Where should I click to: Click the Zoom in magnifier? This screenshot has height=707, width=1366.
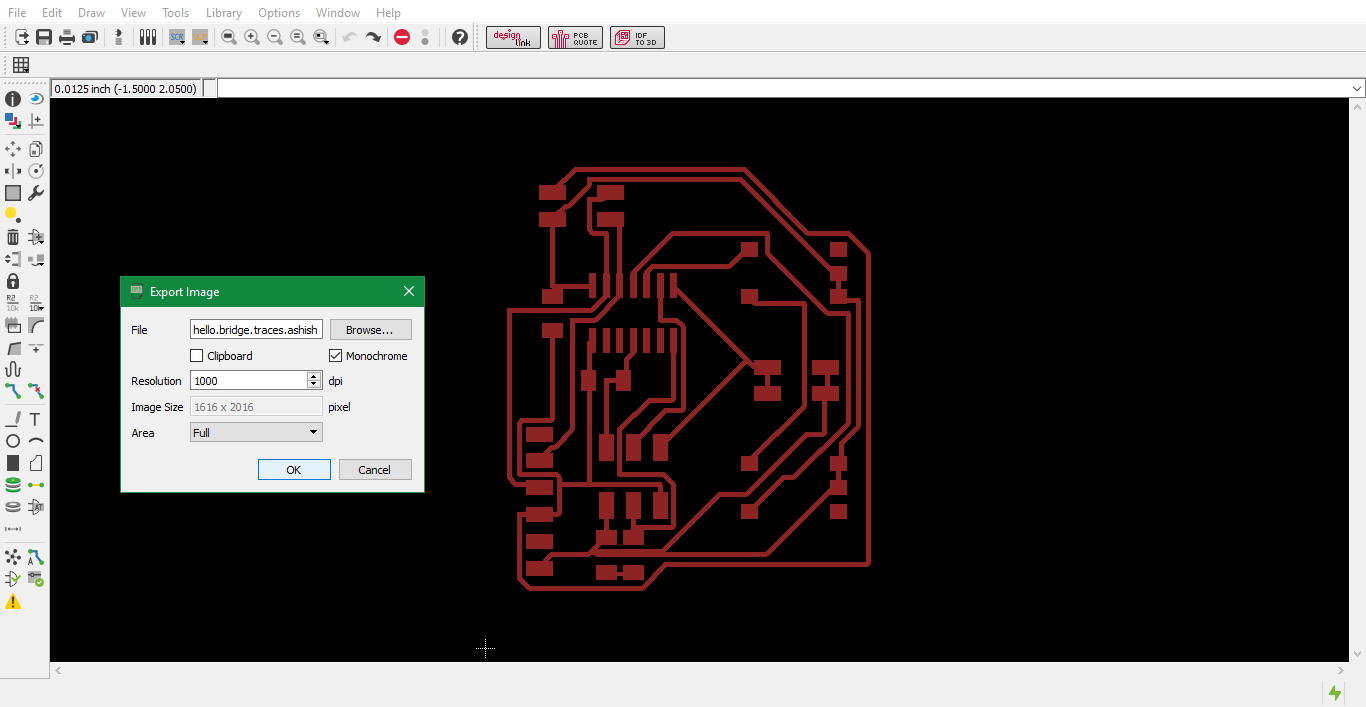tap(252, 37)
